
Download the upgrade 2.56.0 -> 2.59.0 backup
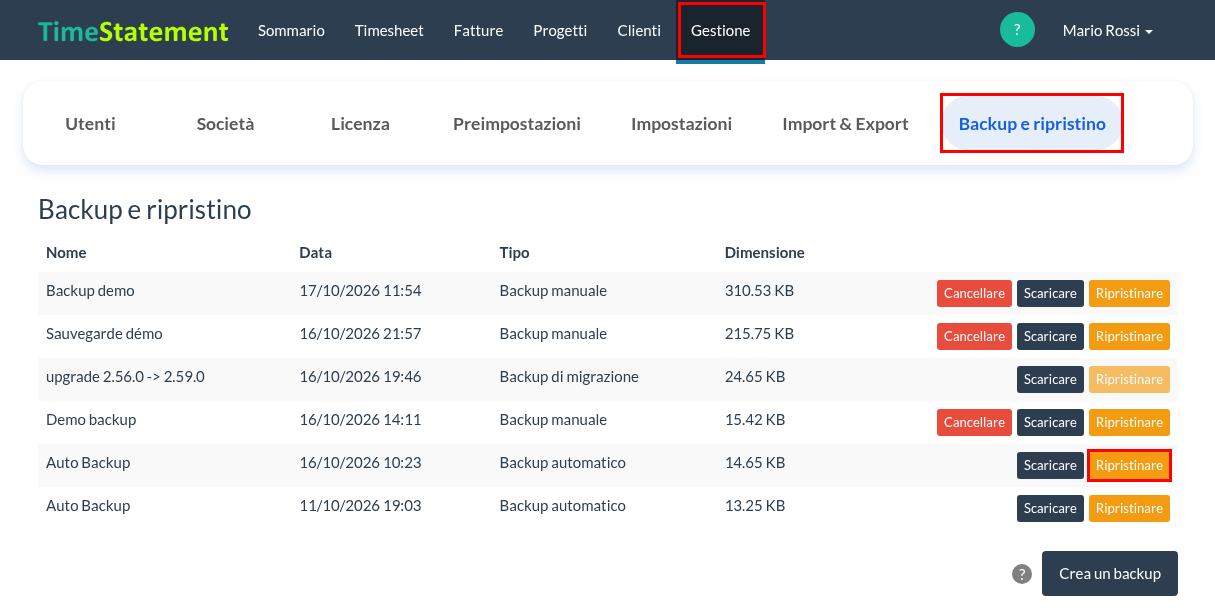1050,380
